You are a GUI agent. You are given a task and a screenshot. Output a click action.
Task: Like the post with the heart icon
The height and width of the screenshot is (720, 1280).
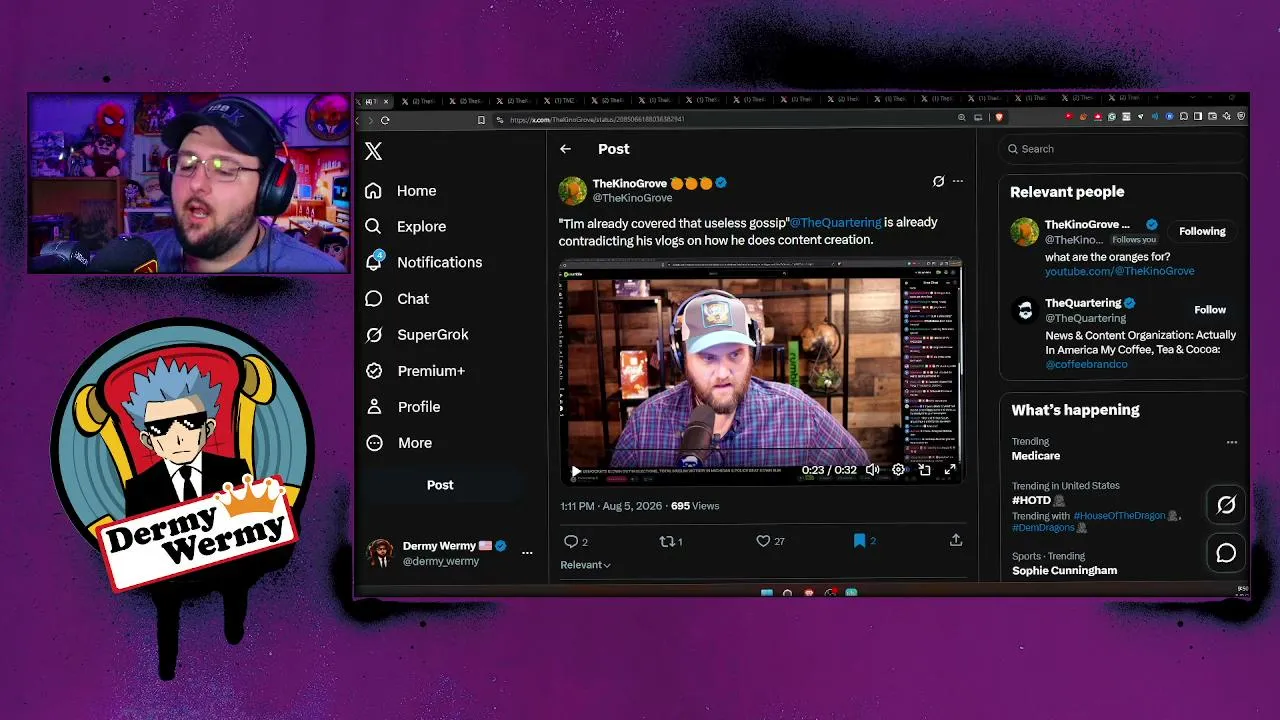click(x=763, y=541)
